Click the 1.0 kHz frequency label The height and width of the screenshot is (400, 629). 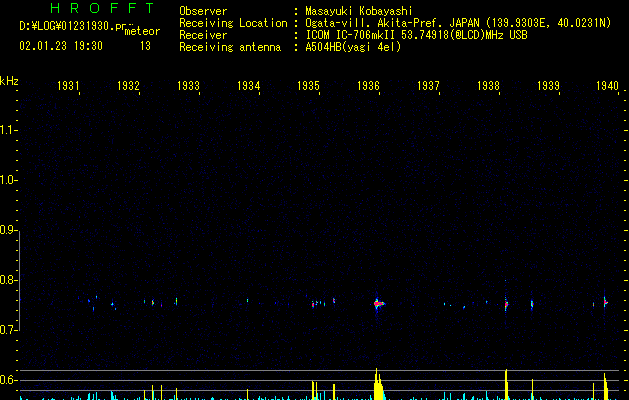[7, 180]
